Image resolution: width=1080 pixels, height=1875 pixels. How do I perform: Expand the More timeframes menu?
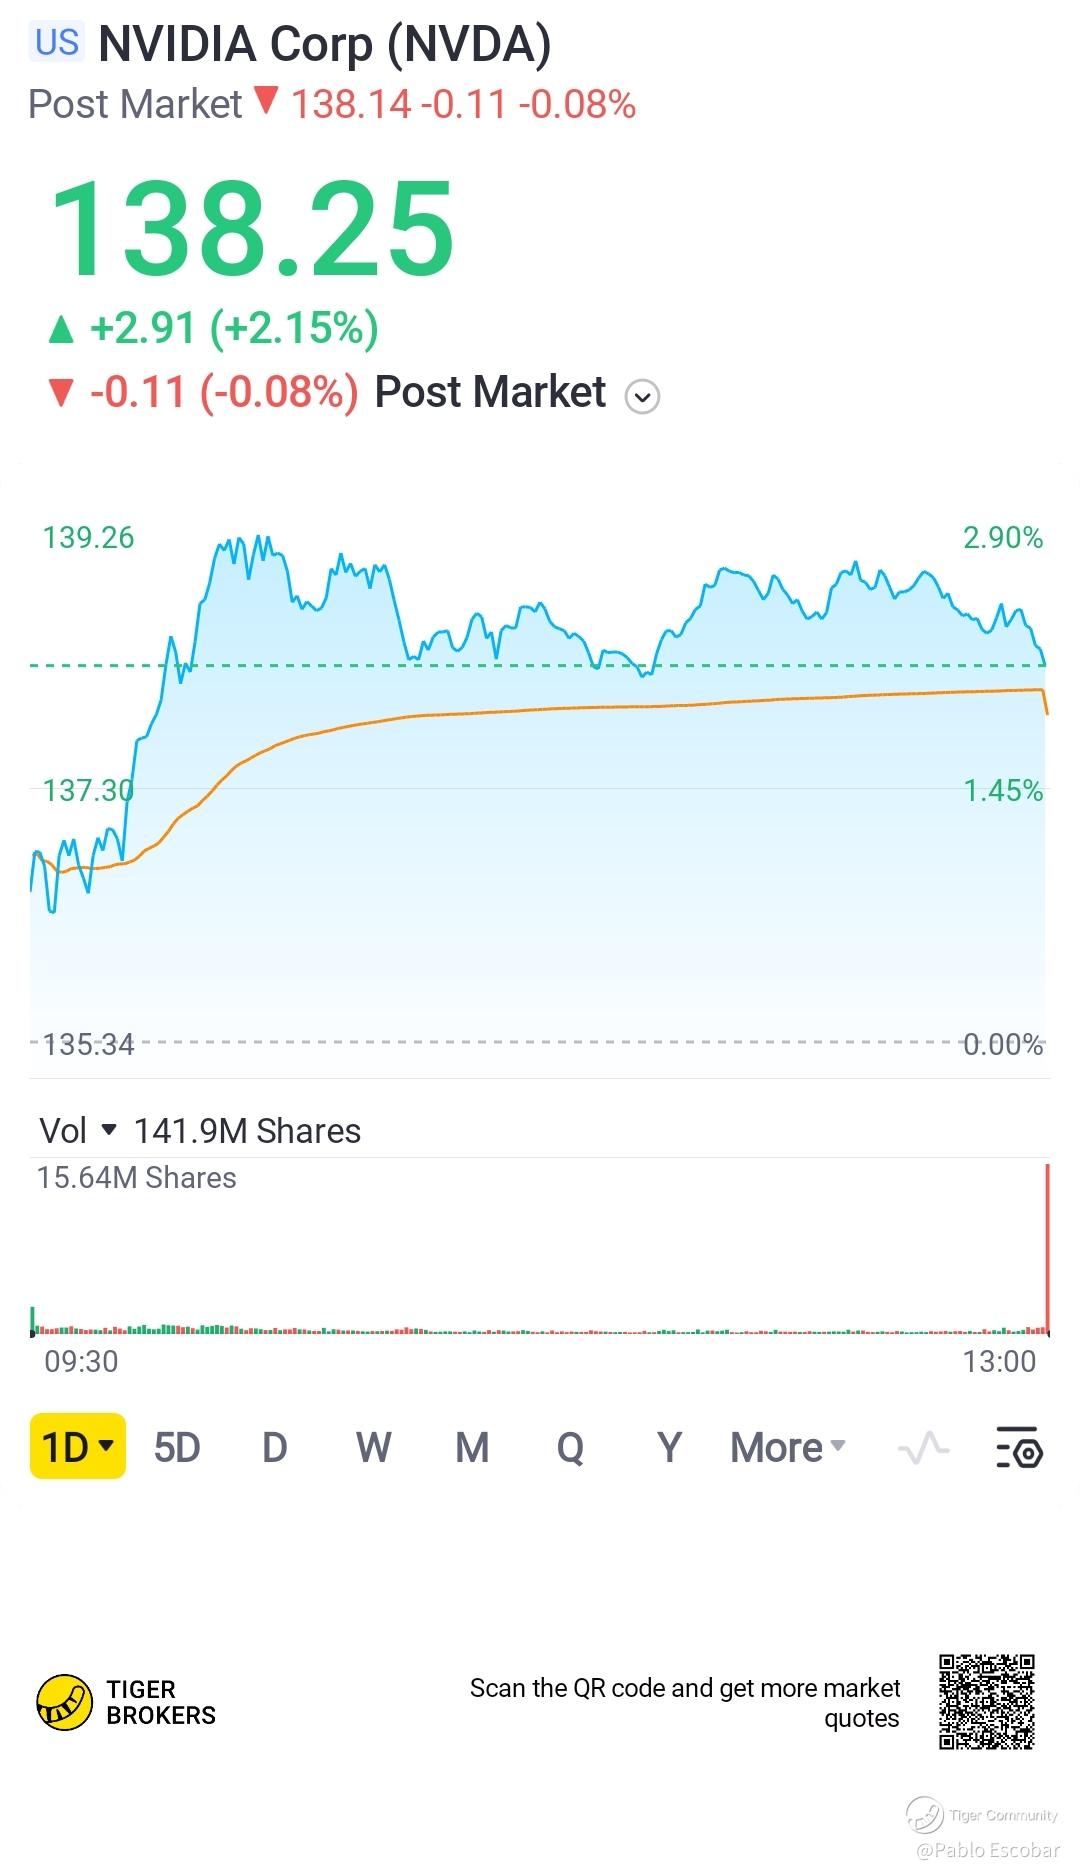pyautogui.click(x=788, y=1447)
